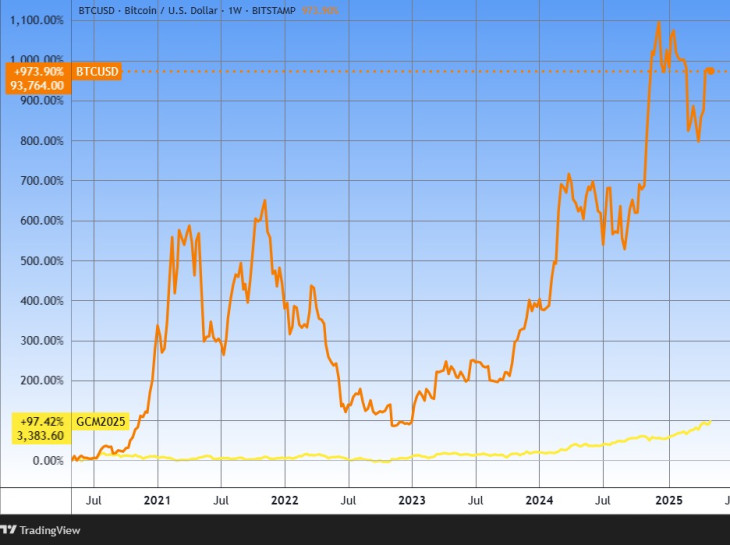Click the GCM2025 yellow label
This screenshot has width=730, height=545.
[101, 422]
